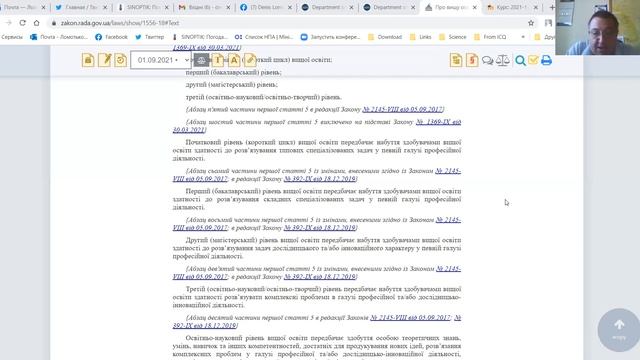Click the text mode 'T' icon
Viewport: 640px width, 360px height.
click(x=218, y=60)
